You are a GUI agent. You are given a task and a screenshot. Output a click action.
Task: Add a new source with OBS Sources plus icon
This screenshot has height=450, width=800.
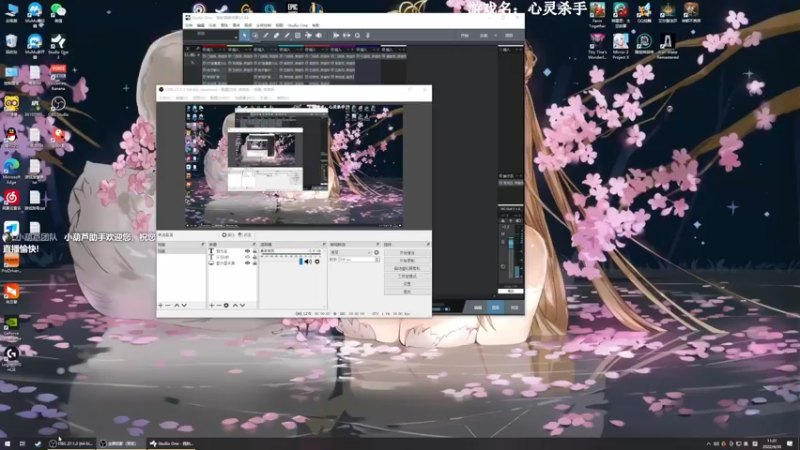coord(212,305)
